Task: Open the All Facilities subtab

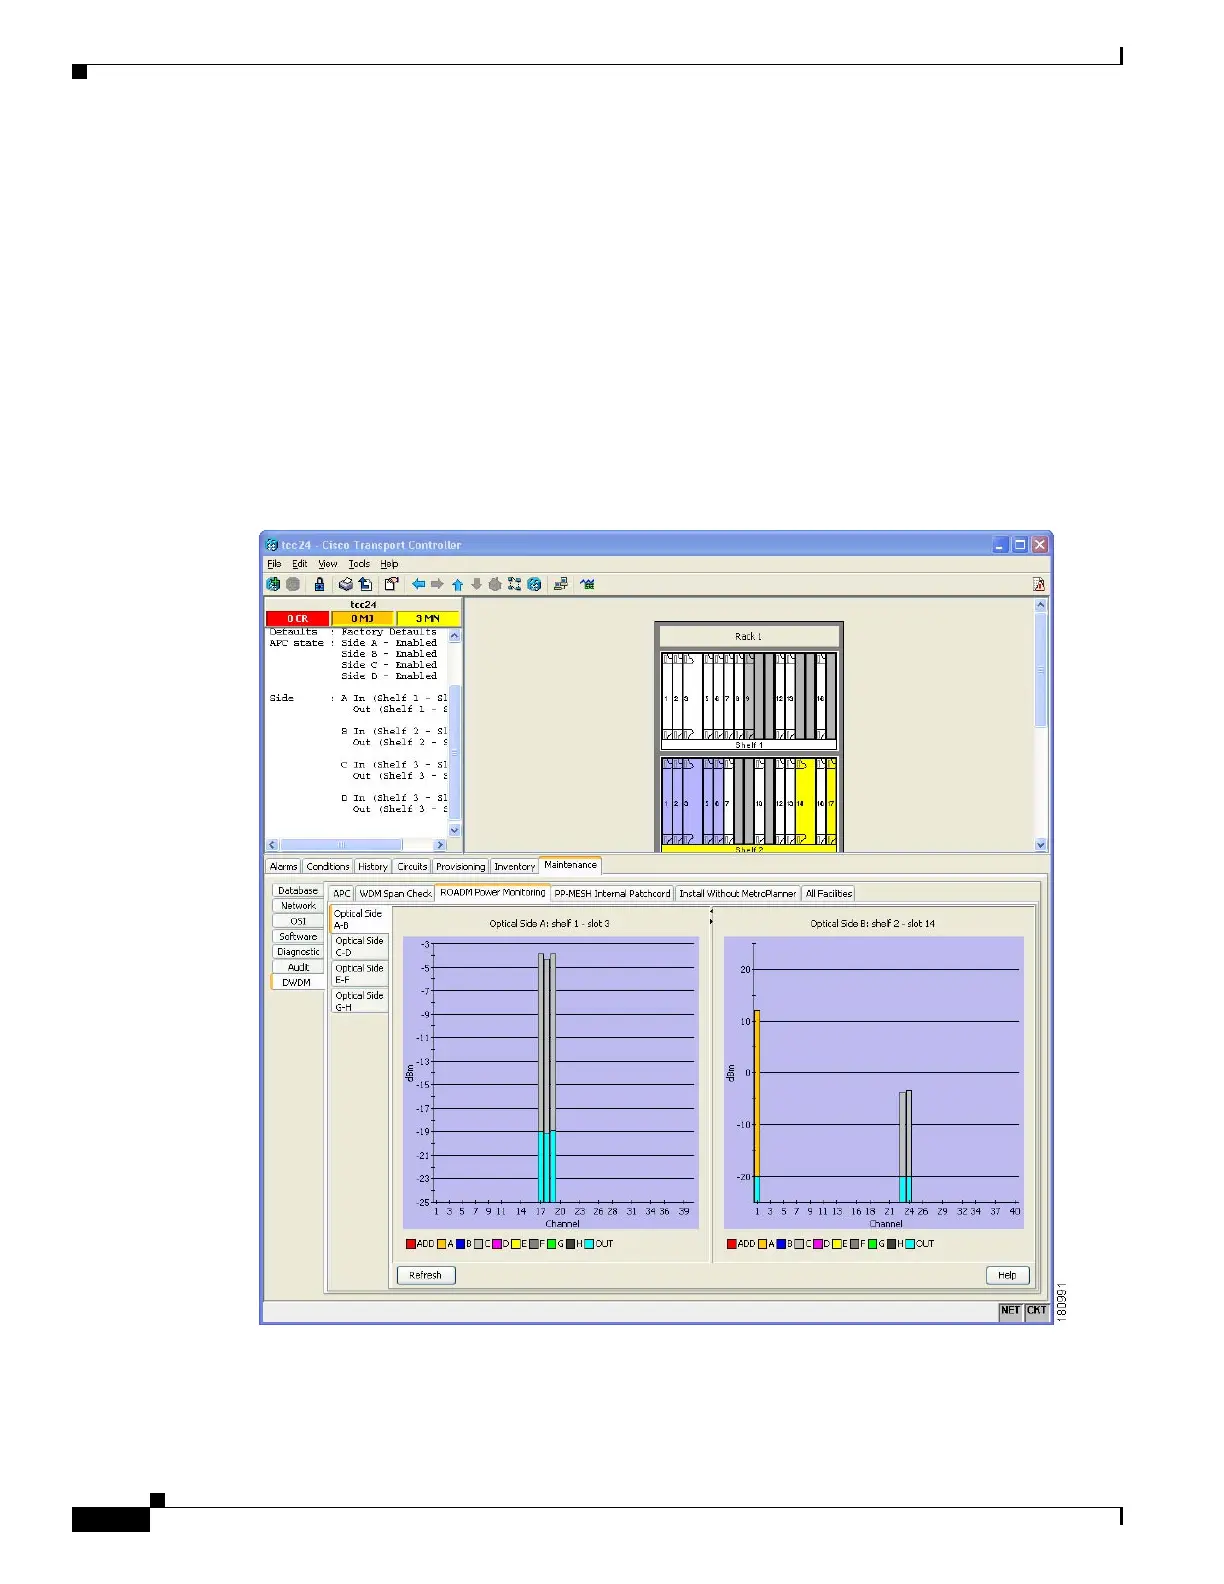Action: [829, 894]
